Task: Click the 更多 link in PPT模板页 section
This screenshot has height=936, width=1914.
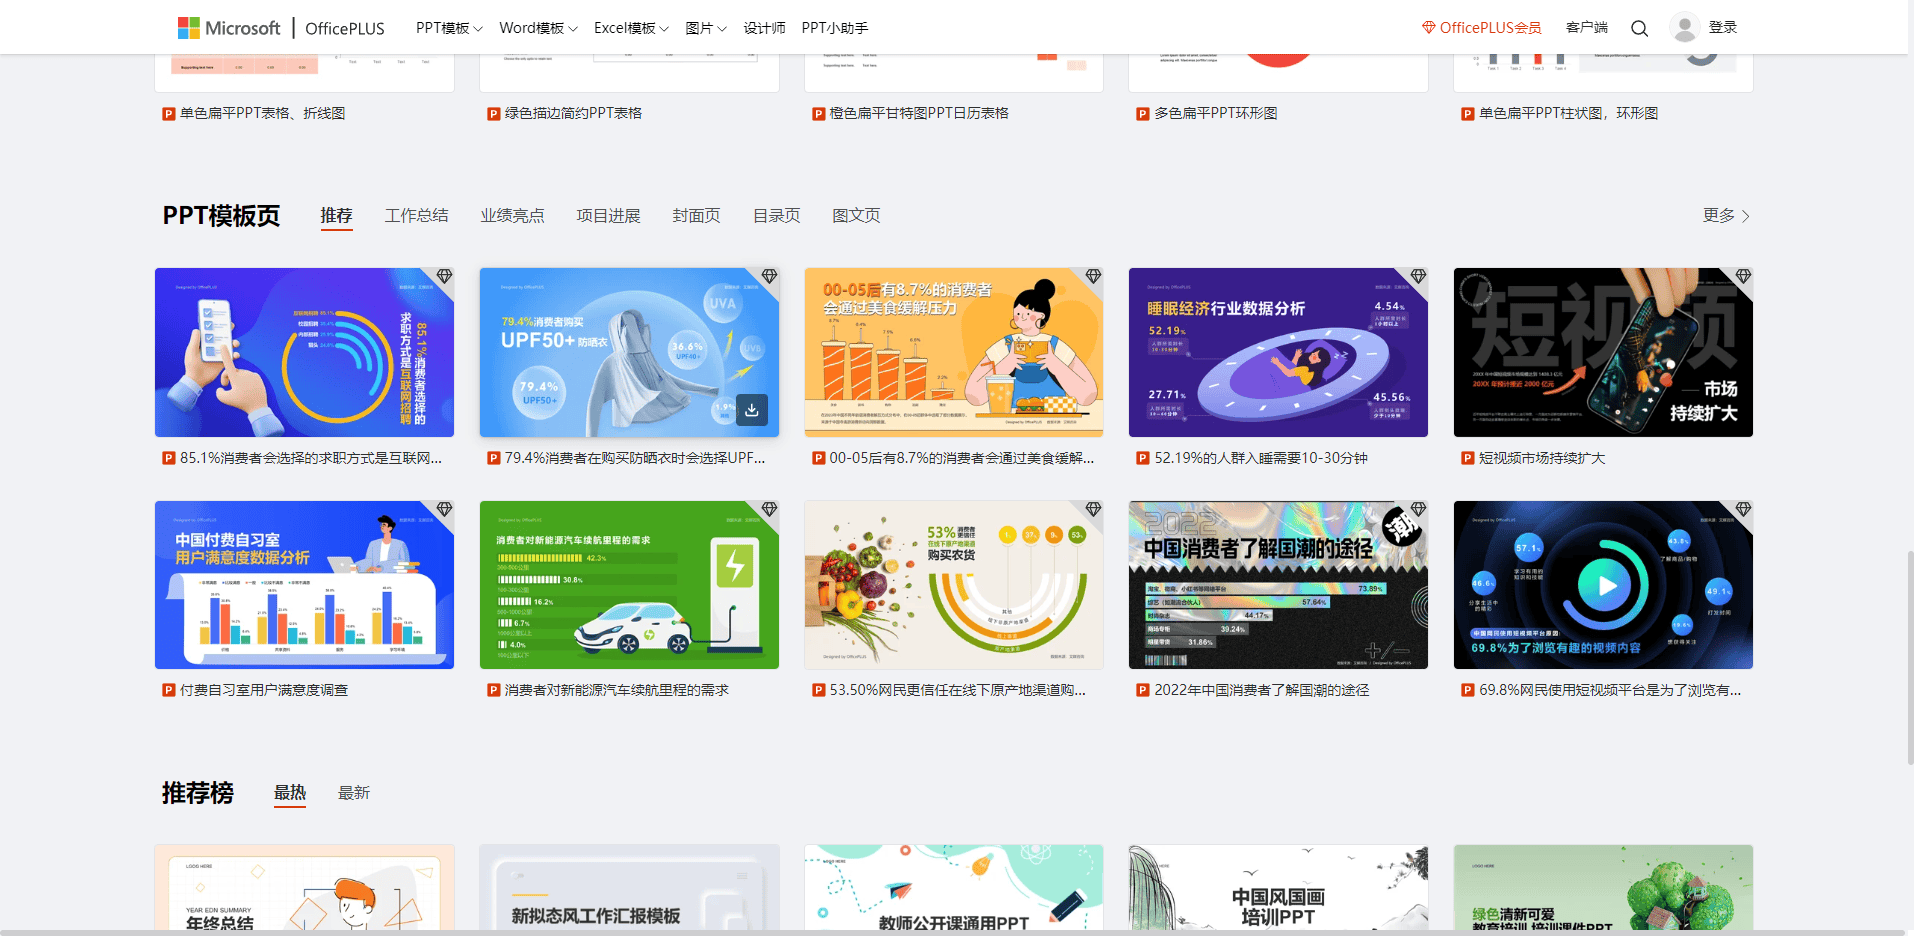Action: point(1719,215)
